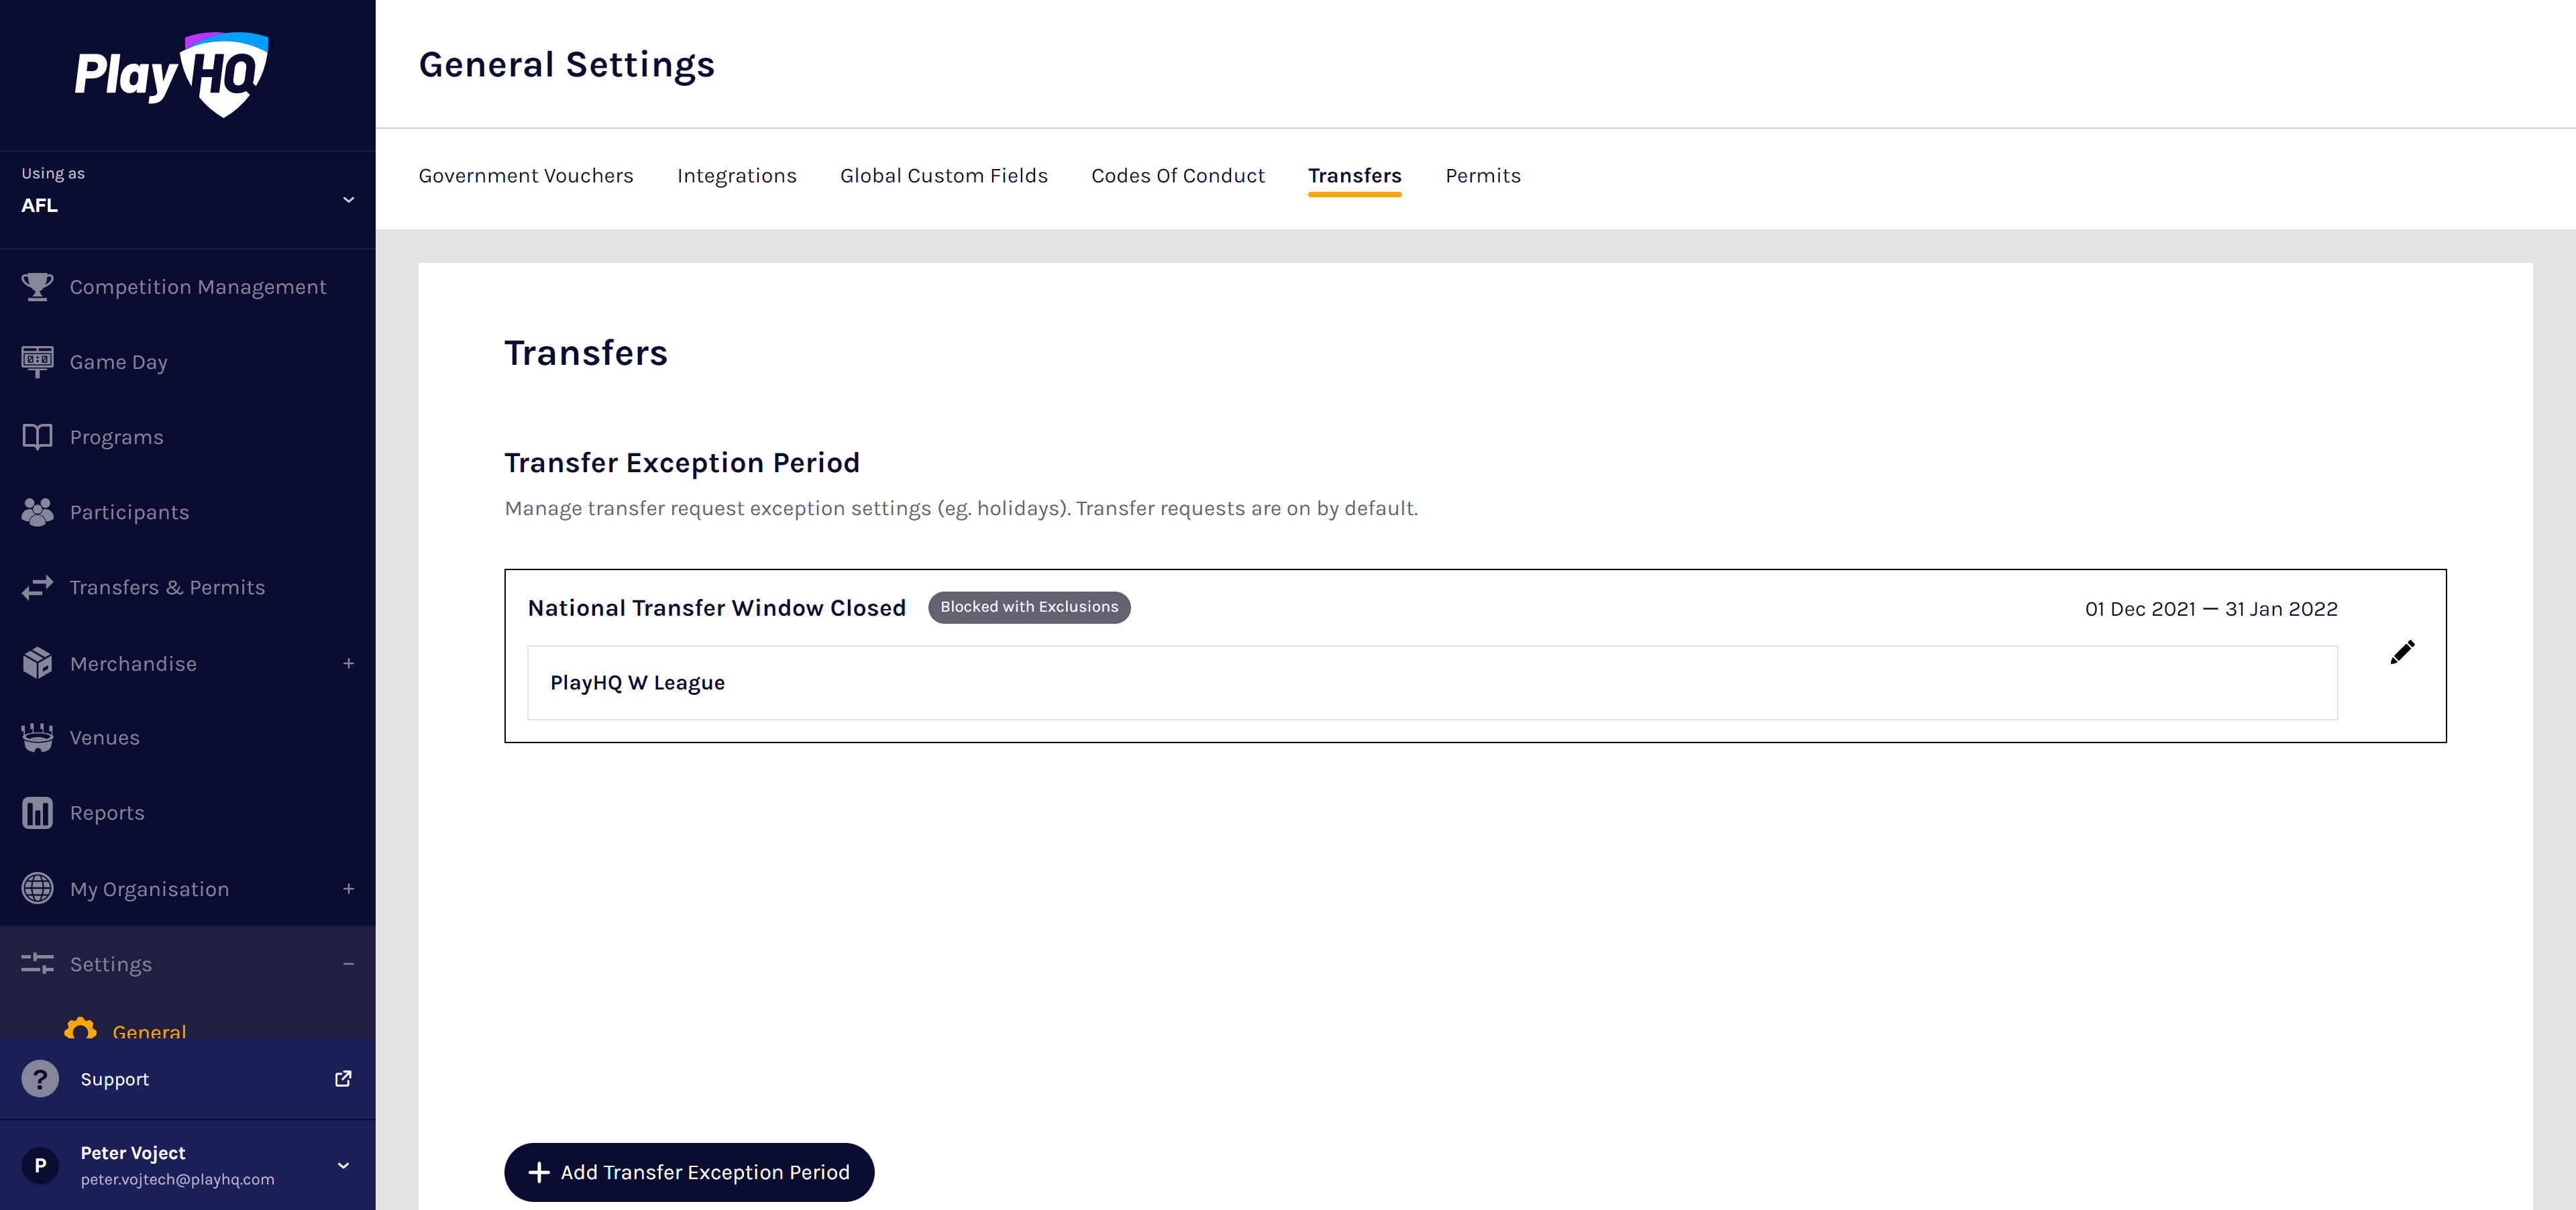
Task: Switch to the Government Vouchers tab
Action: point(525,176)
